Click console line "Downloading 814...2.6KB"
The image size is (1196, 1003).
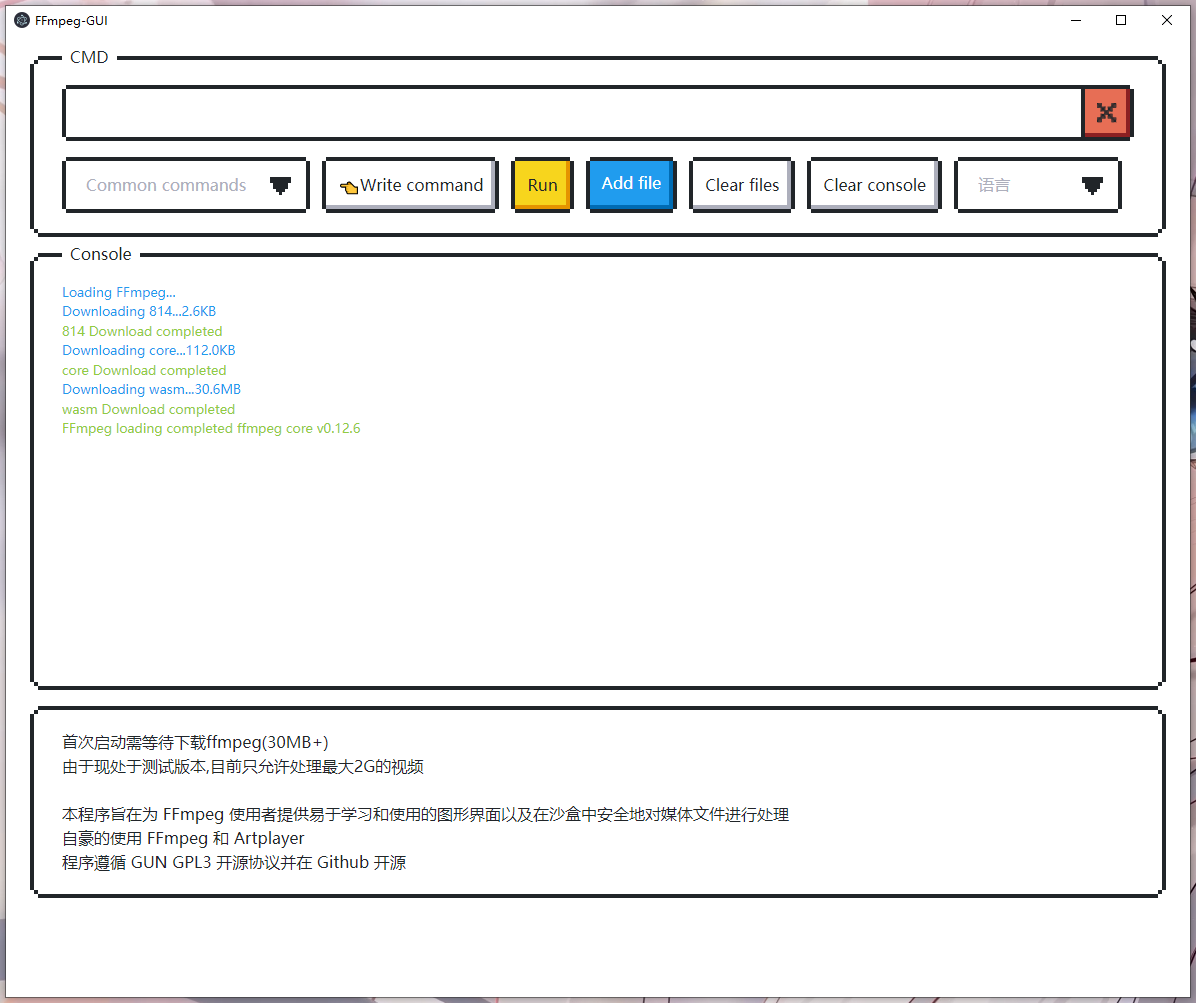click(x=139, y=311)
